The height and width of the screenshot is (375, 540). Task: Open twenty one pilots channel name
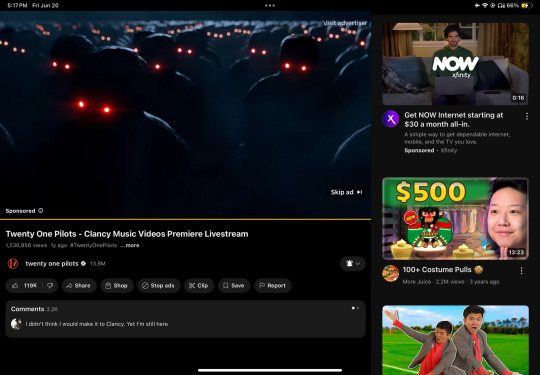[52, 263]
